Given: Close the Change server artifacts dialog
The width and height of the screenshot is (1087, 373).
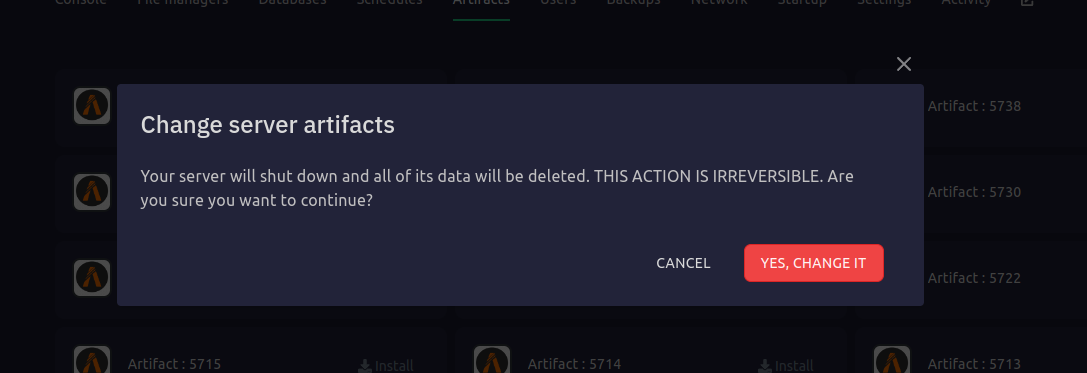Looking at the screenshot, I should [x=903, y=64].
